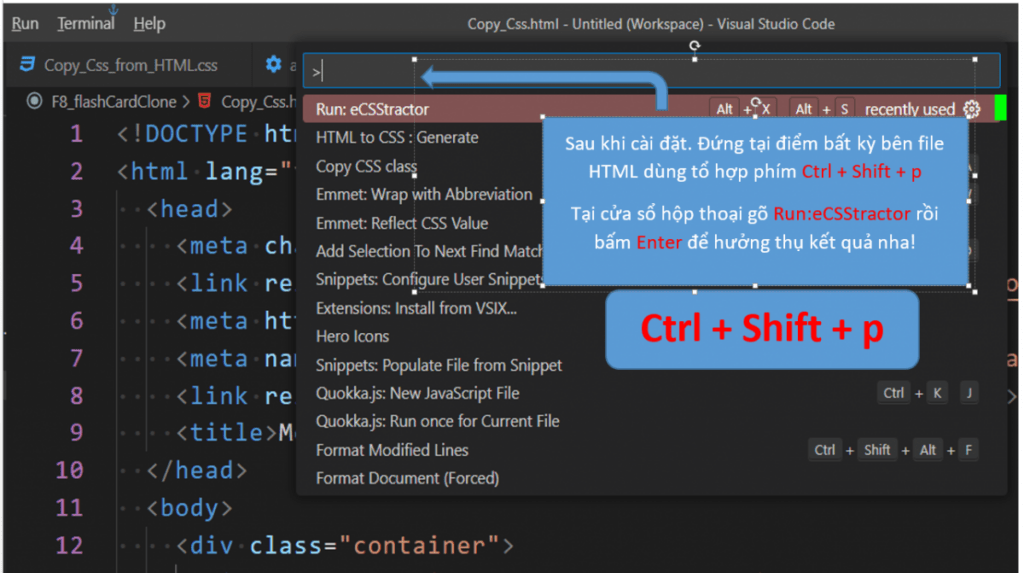
Task: Choose Quokka.js: Run once for Current File
Action: pyautogui.click(x=438, y=421)
